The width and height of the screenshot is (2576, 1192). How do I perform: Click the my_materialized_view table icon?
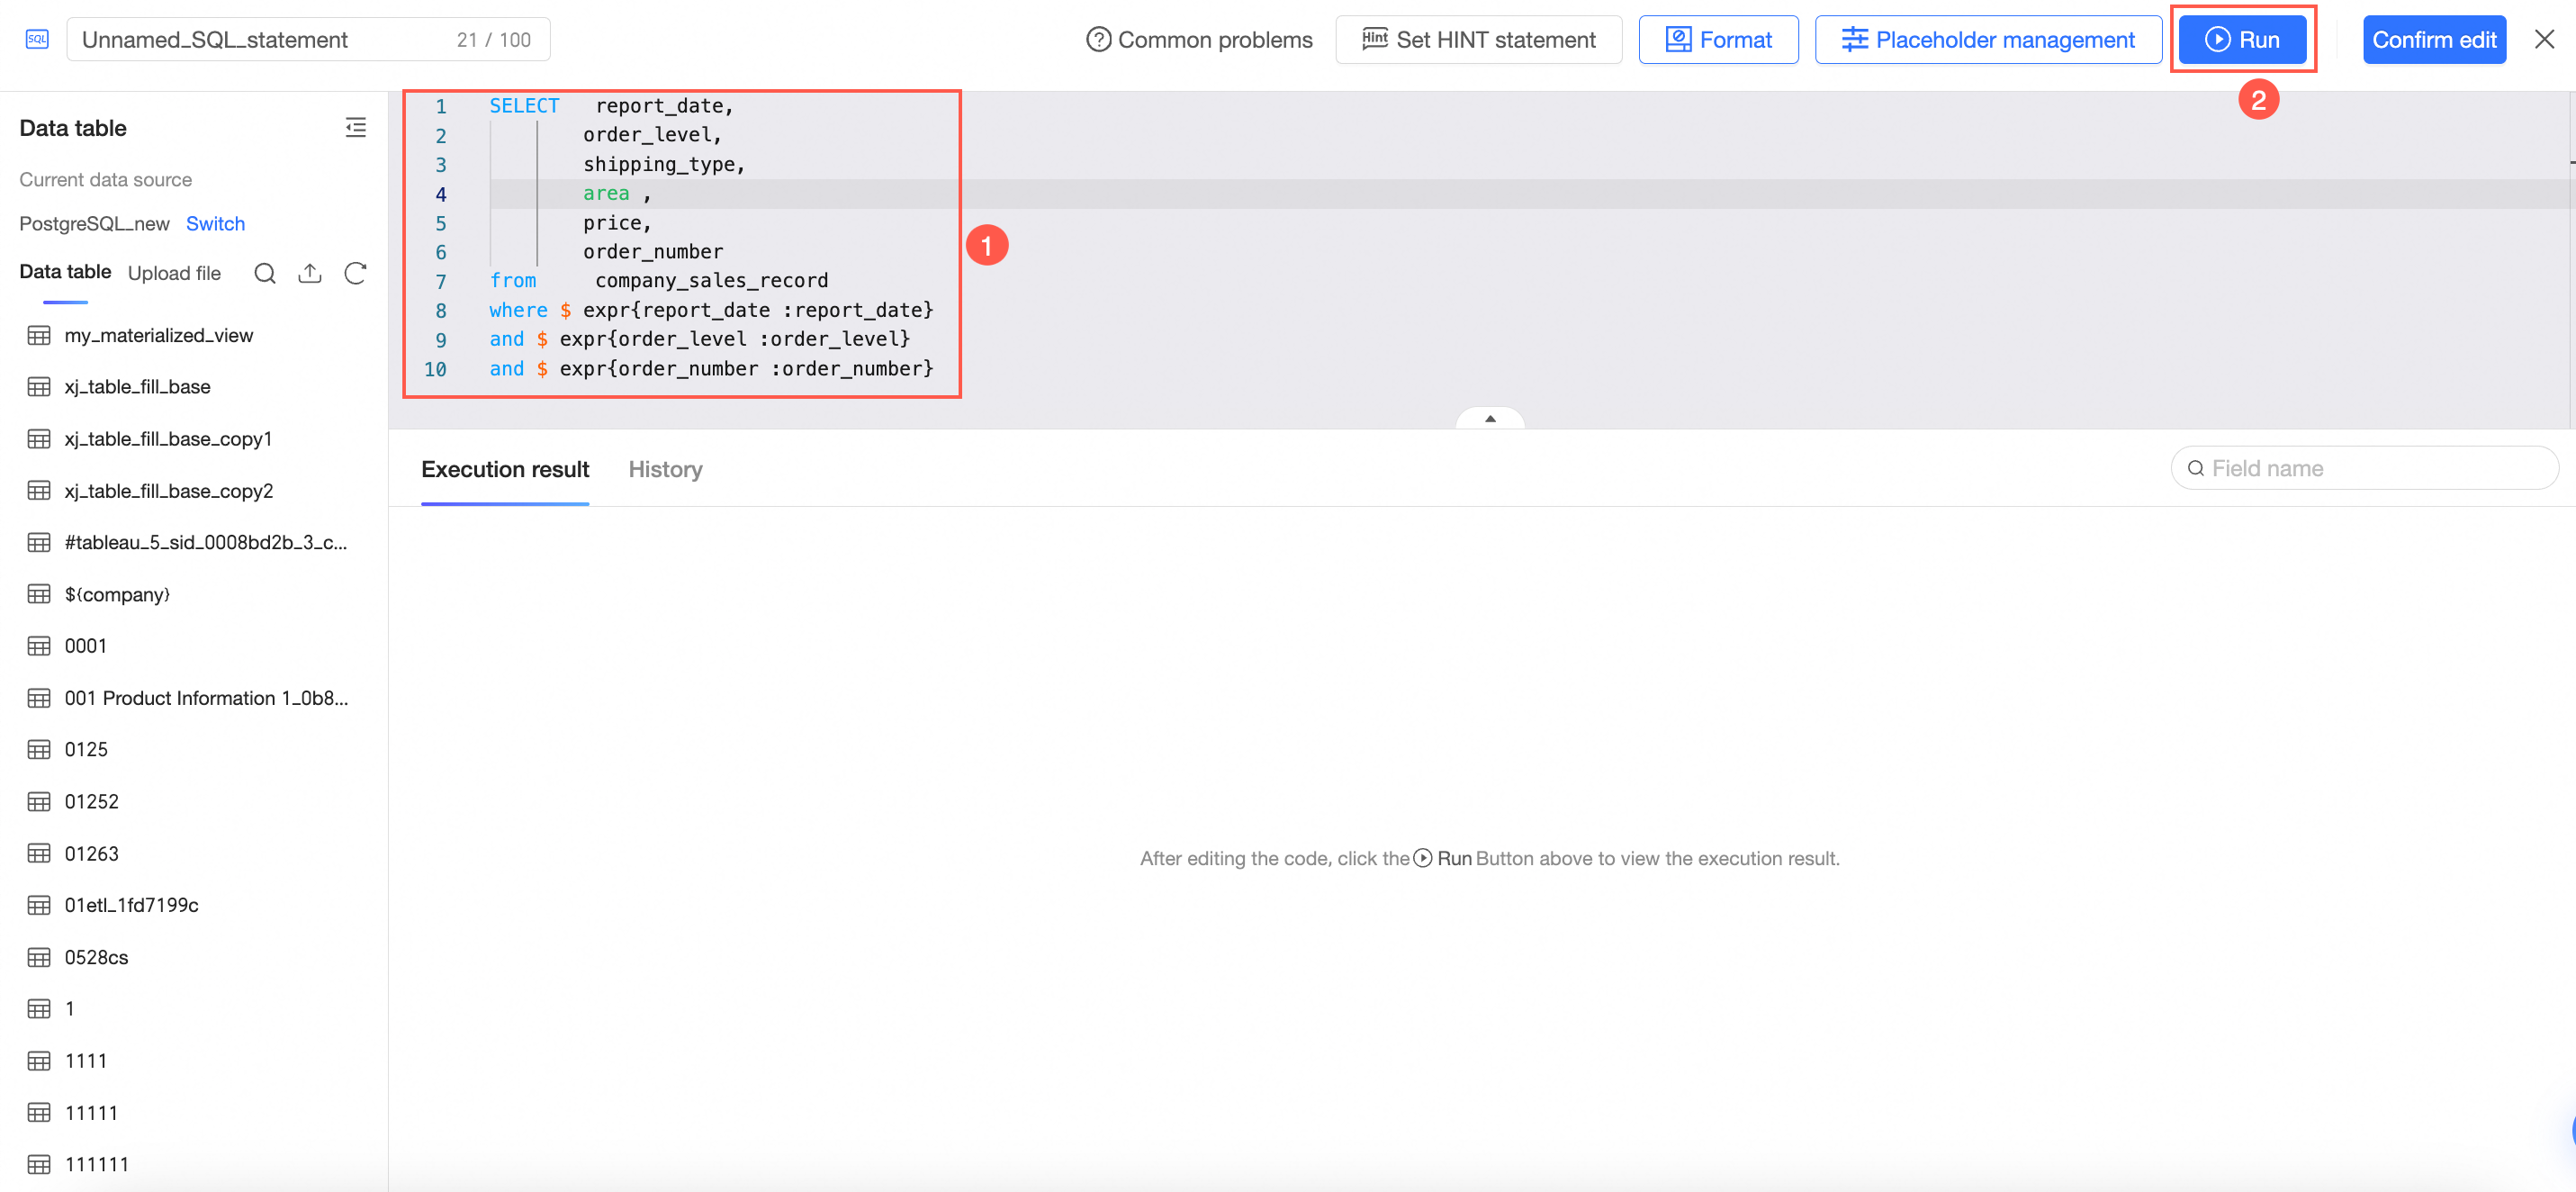point(39,335)
